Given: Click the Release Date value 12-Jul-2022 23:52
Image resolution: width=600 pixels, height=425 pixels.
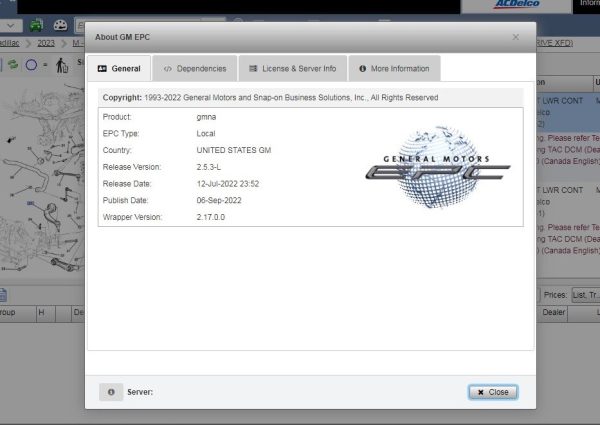Looking at the screenshot, I should [x=228, y=184].
